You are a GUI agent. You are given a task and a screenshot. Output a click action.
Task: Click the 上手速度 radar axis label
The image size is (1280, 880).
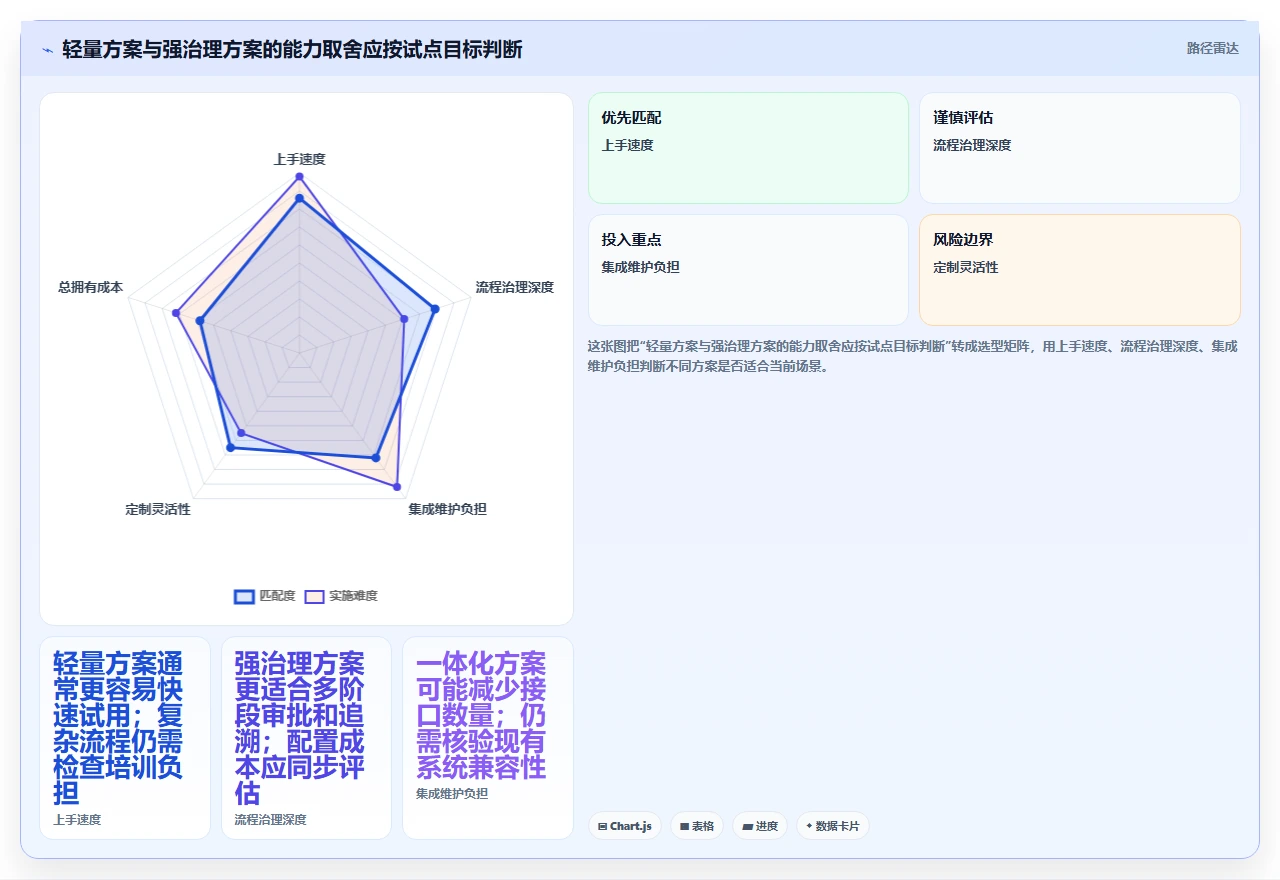[299, 159]
